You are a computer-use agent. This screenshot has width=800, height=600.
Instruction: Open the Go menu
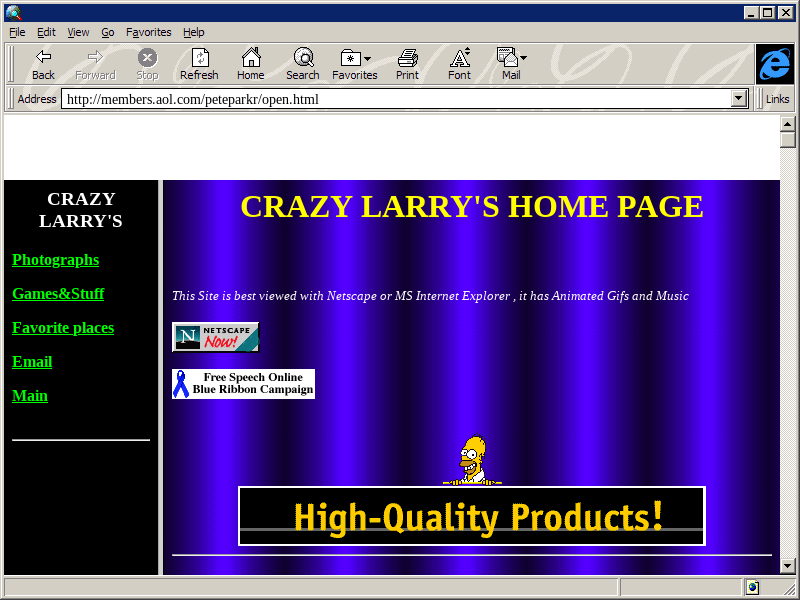pyautogui.click(x=108, y=32)
